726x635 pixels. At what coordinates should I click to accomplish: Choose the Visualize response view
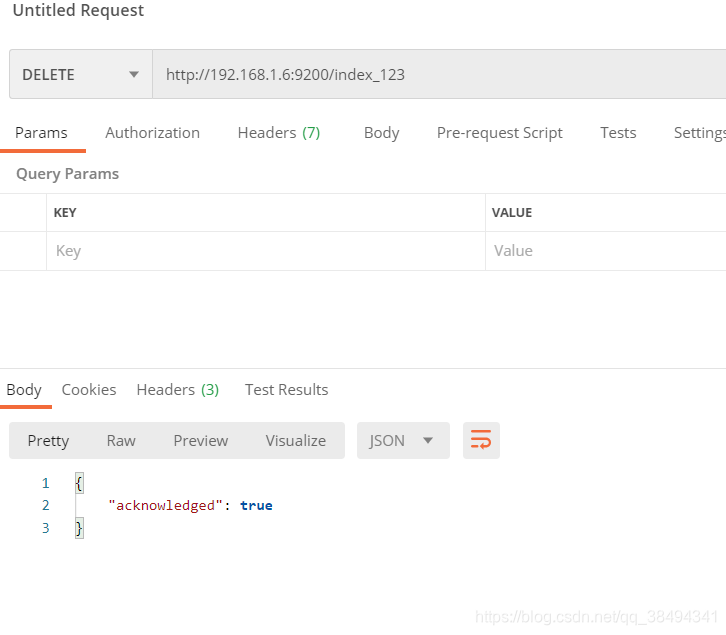(295, 440)
